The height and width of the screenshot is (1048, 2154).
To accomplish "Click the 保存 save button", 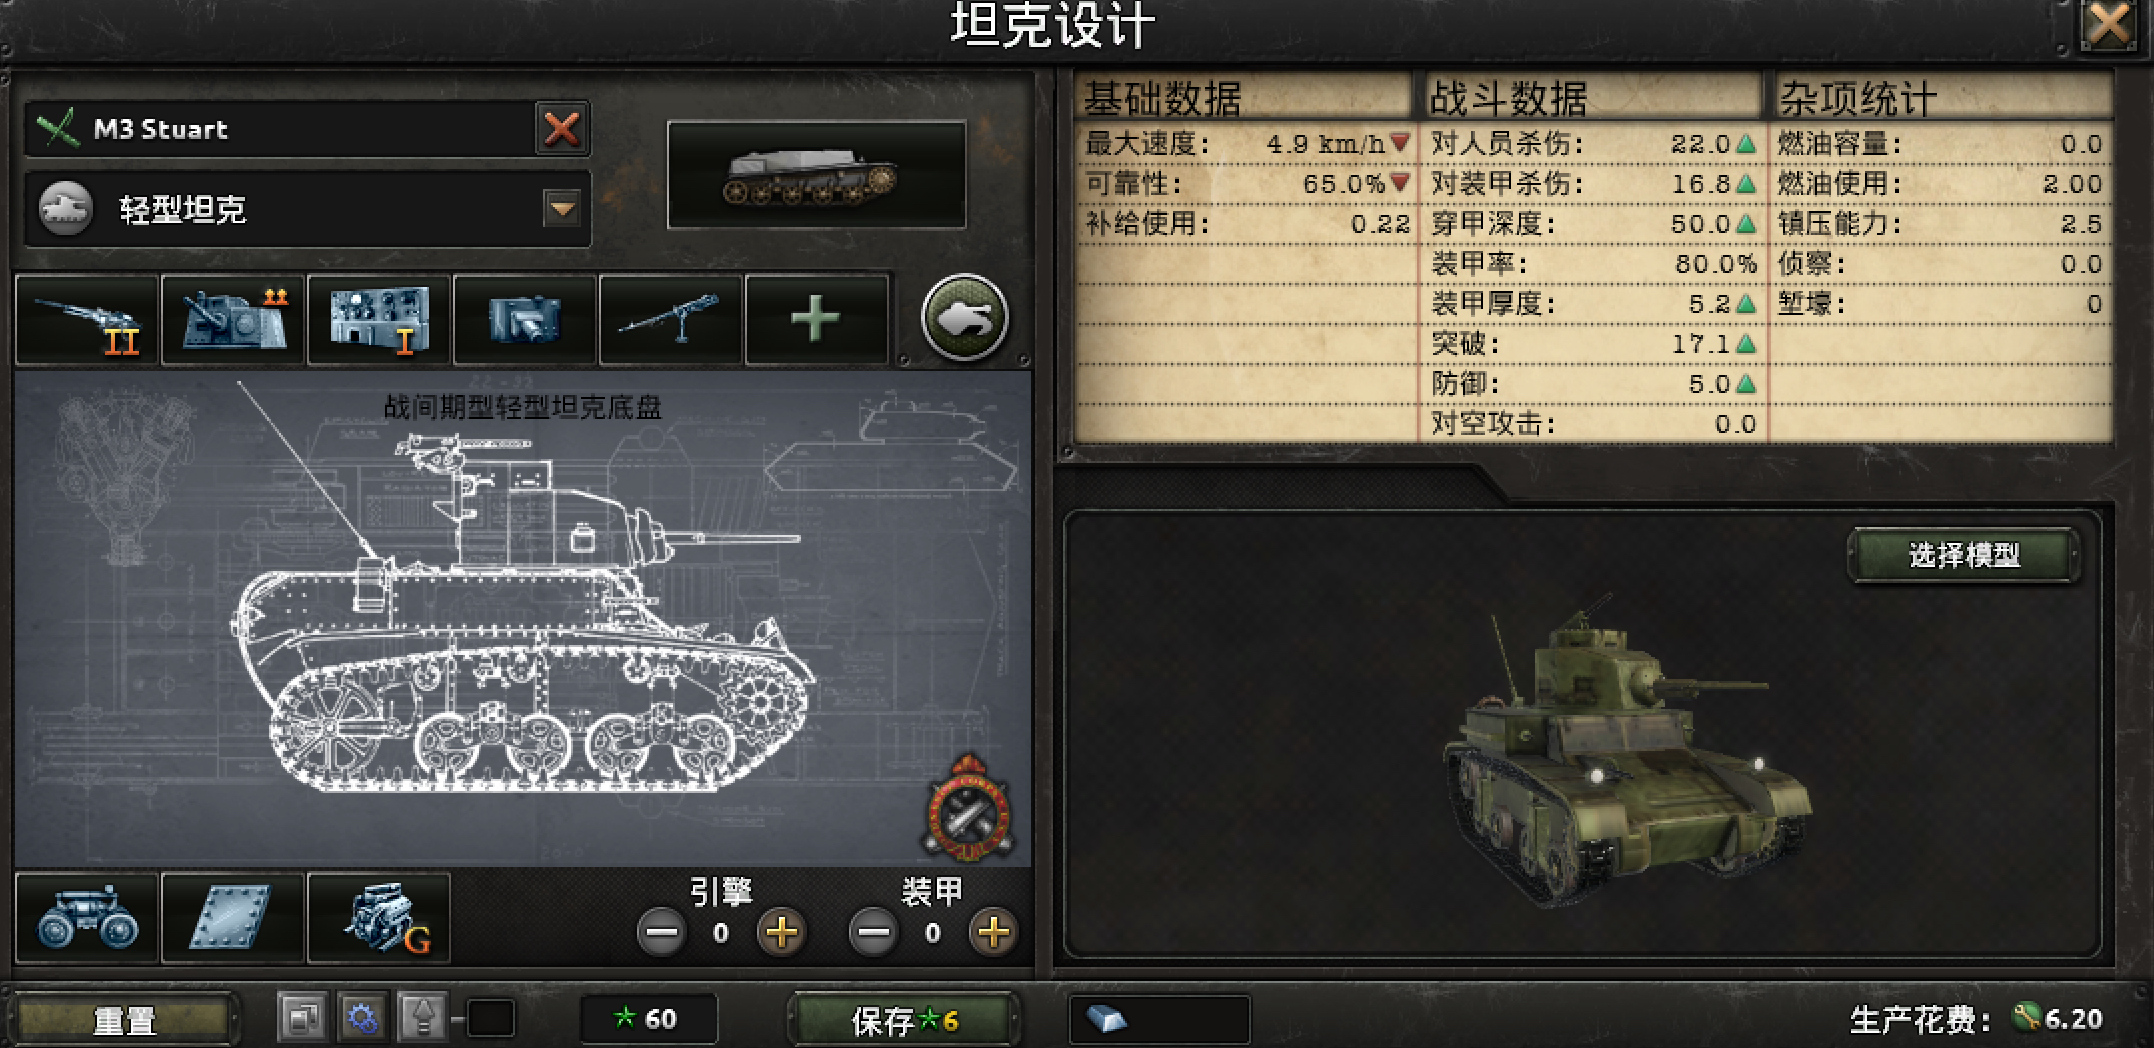I will click(x=904, y=1020).
